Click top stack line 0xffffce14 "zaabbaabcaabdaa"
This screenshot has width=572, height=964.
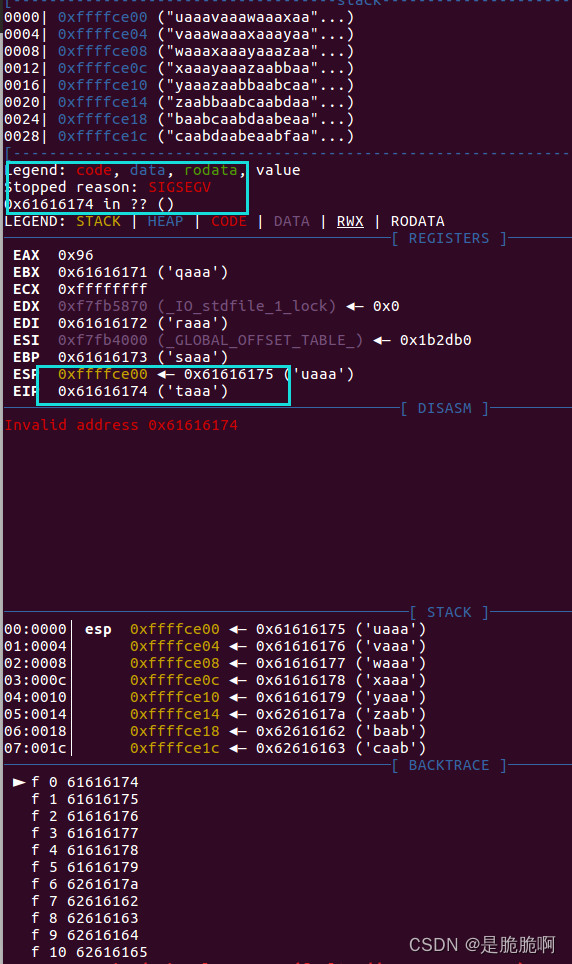[x=179, y=102]
